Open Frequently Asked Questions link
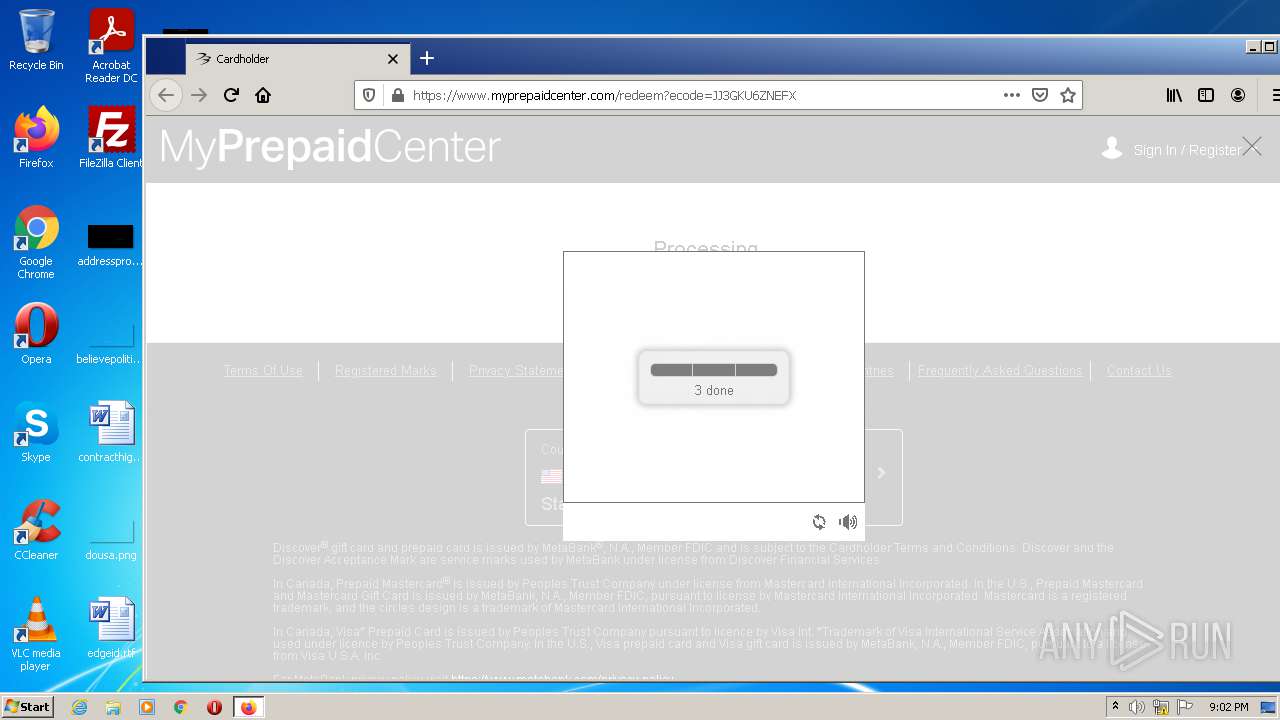The width and height of the screenshot is (1280, 720). [1000, 370]
